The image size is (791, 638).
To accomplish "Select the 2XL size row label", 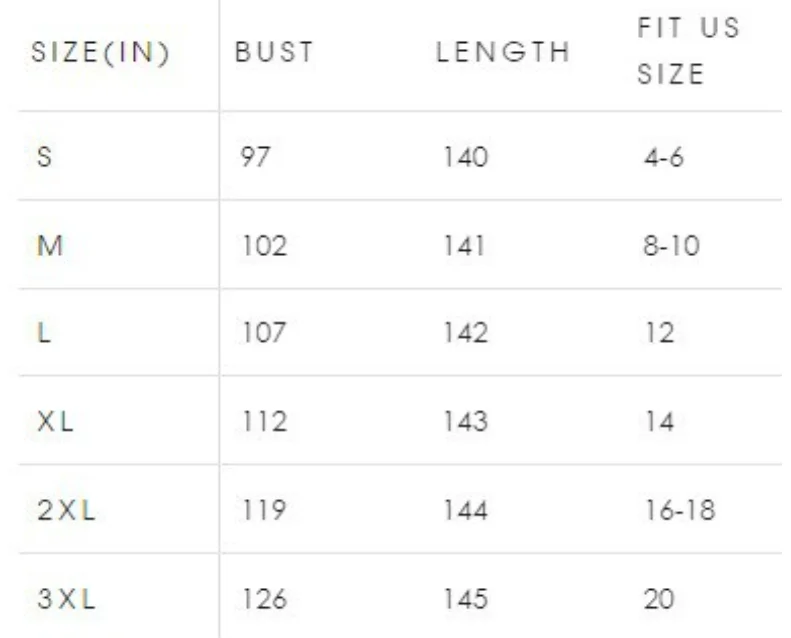I will [66, 510].
